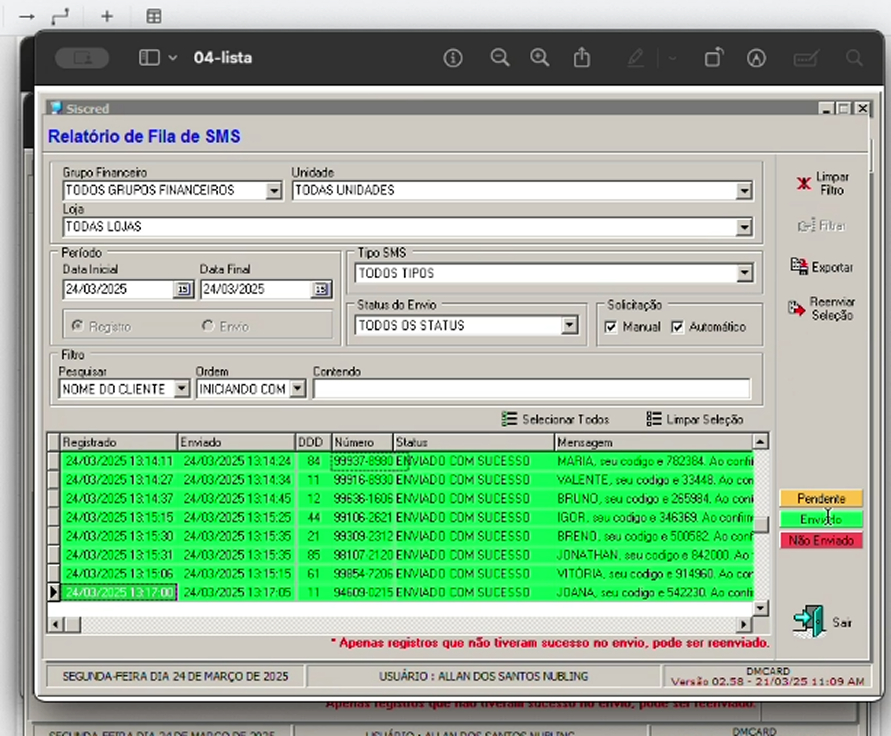Screen dimensions: 891x736
Task: Zoom in using the preview magnifier plus
Action: click(540, 58)
